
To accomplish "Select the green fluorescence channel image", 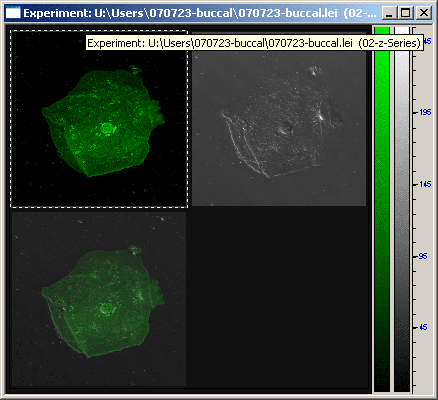I will [x=99, y=119].
